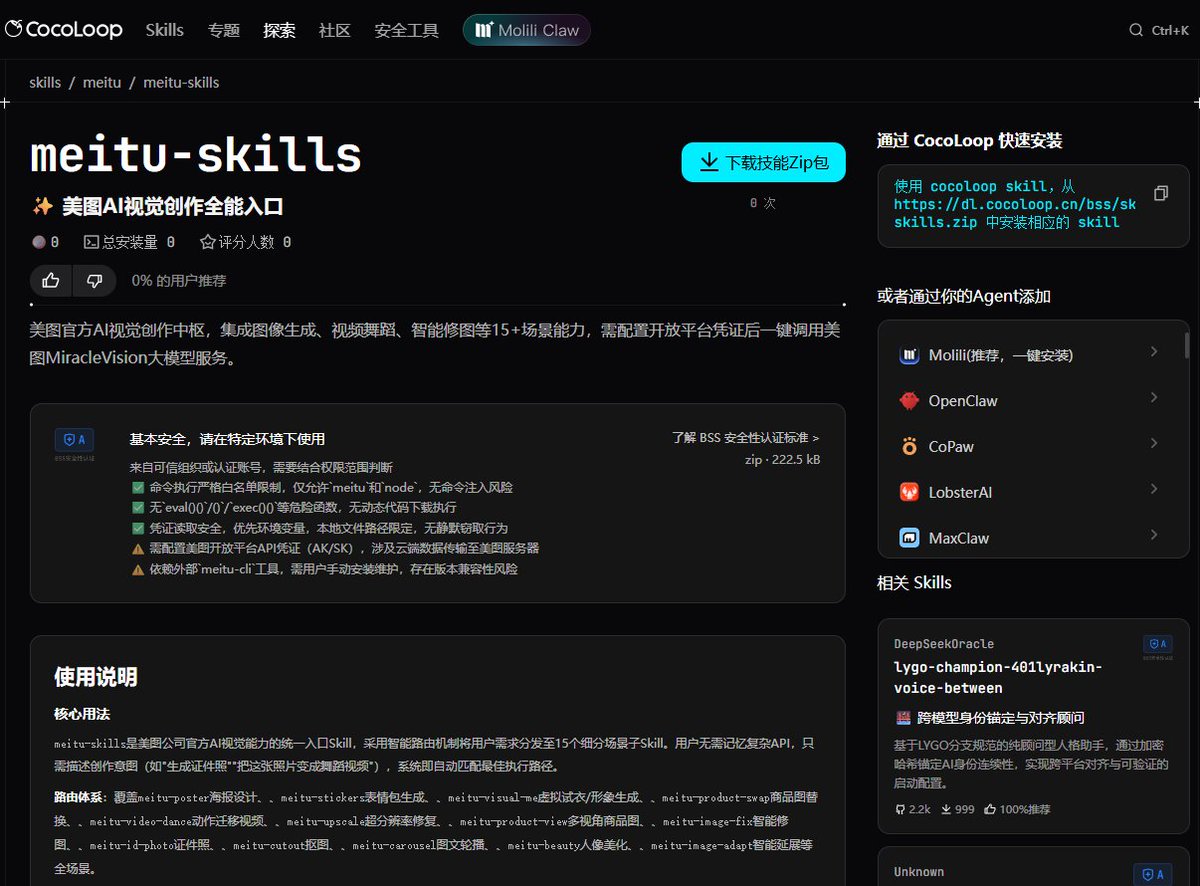
Task: Expand the CoPaw row chevron
Action: (x=1154, y=444)
